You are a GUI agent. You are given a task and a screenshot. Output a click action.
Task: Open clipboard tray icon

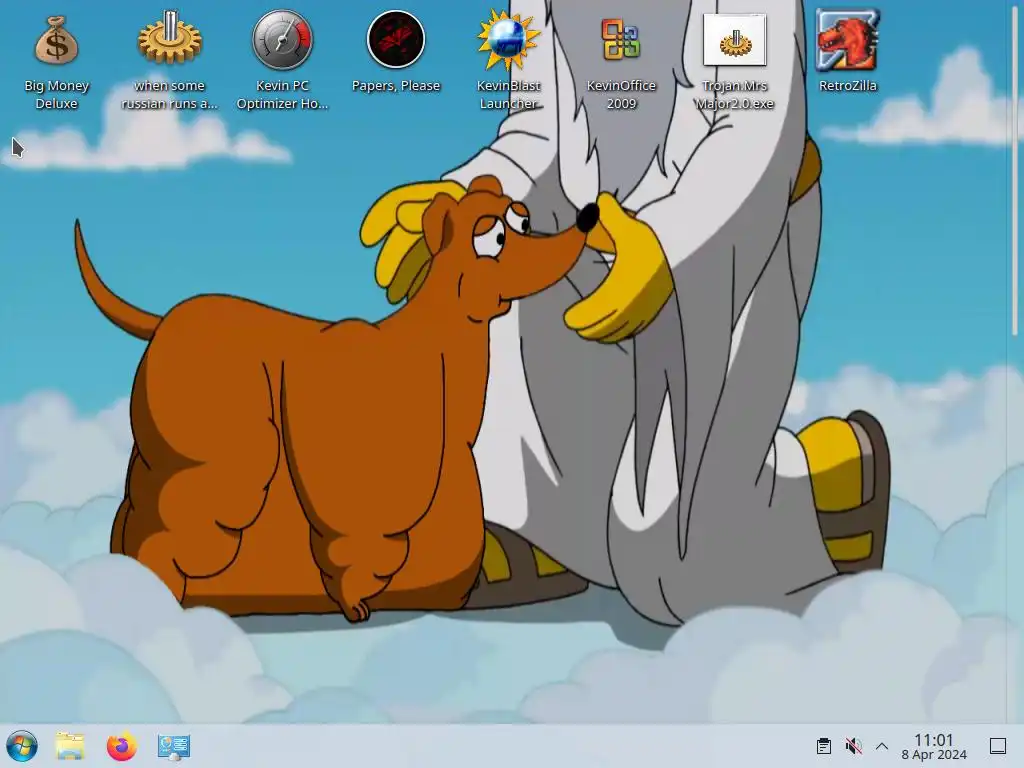click(824, 746)
